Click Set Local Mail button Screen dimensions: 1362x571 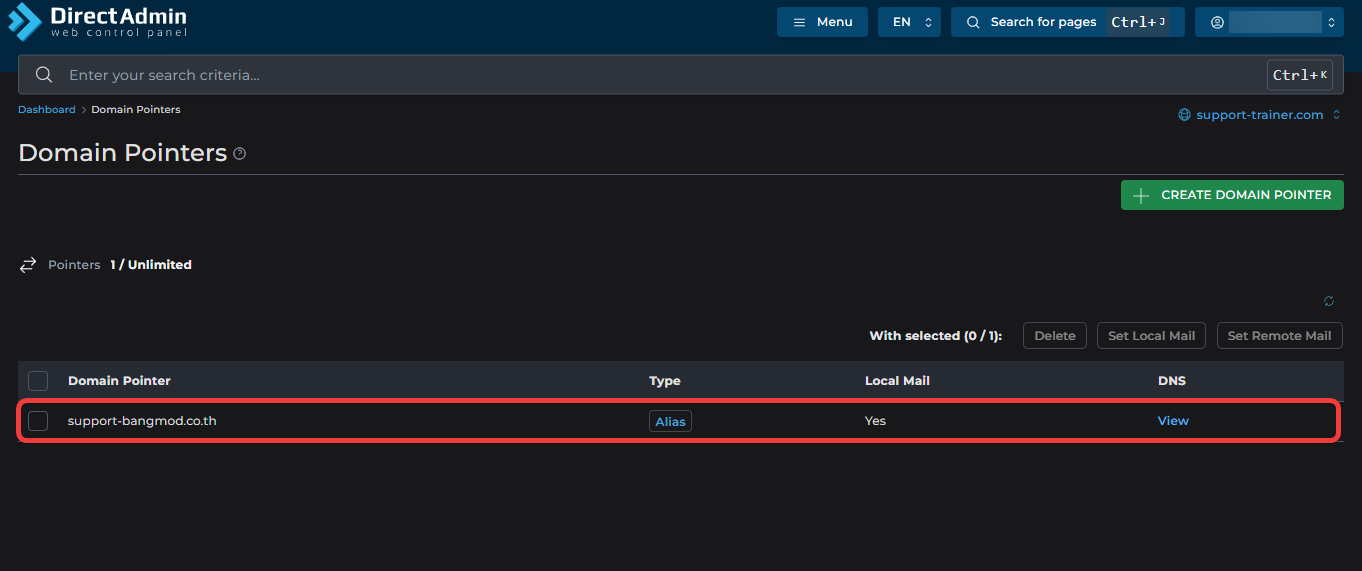(1152, 336)
